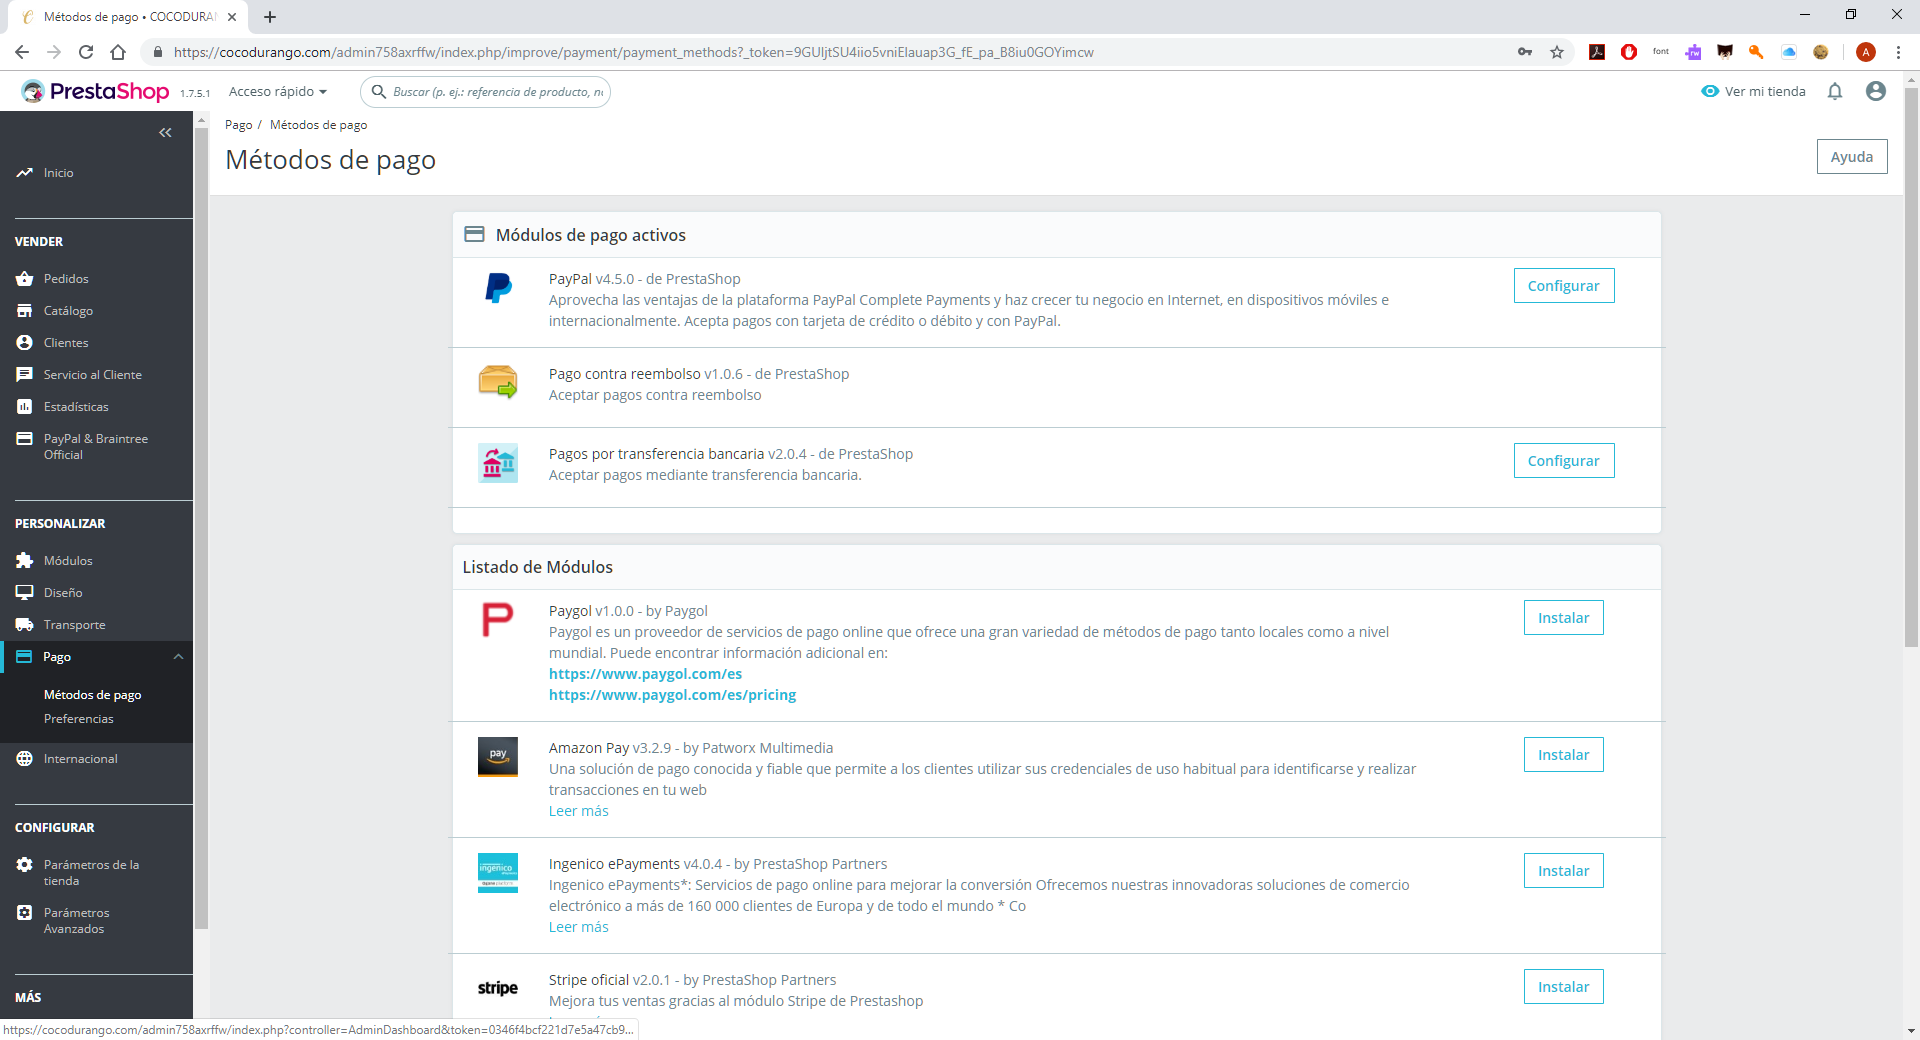
Task: Click the PayPal module logo
Action: (x=498, y=288)
